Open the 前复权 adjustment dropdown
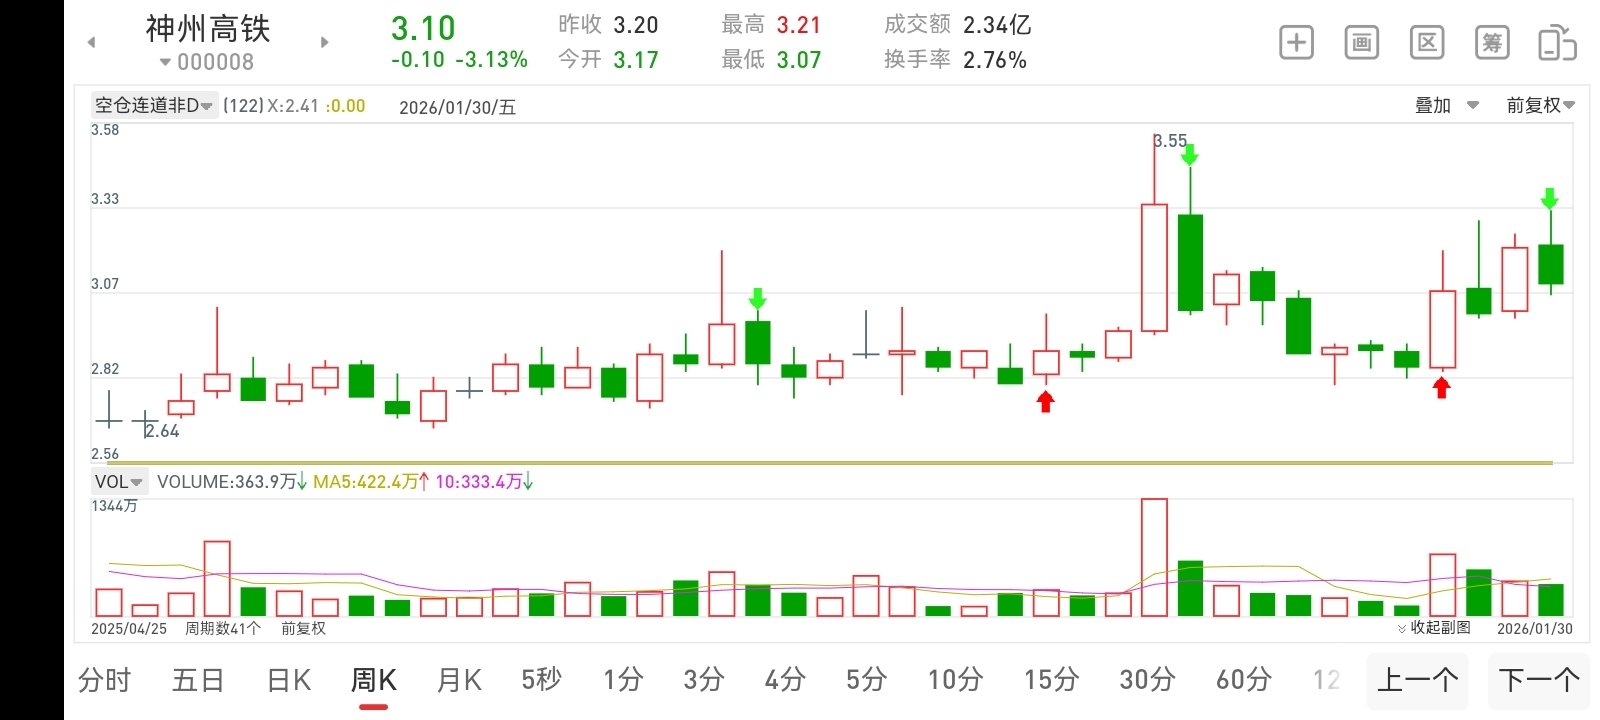Image resolution: width=1600 pixels, height=720 pixels. (x=1540, y=105)
